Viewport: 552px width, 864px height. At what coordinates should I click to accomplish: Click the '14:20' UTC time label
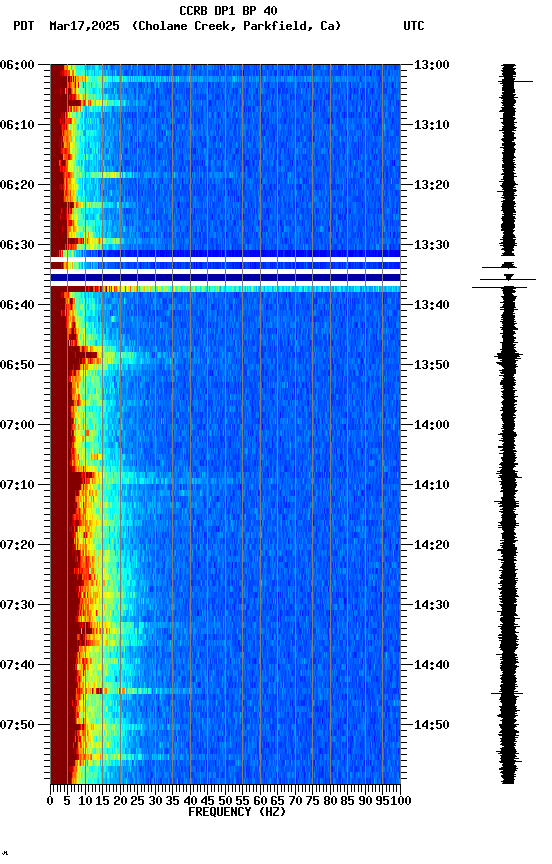click(x=432, y=545)
